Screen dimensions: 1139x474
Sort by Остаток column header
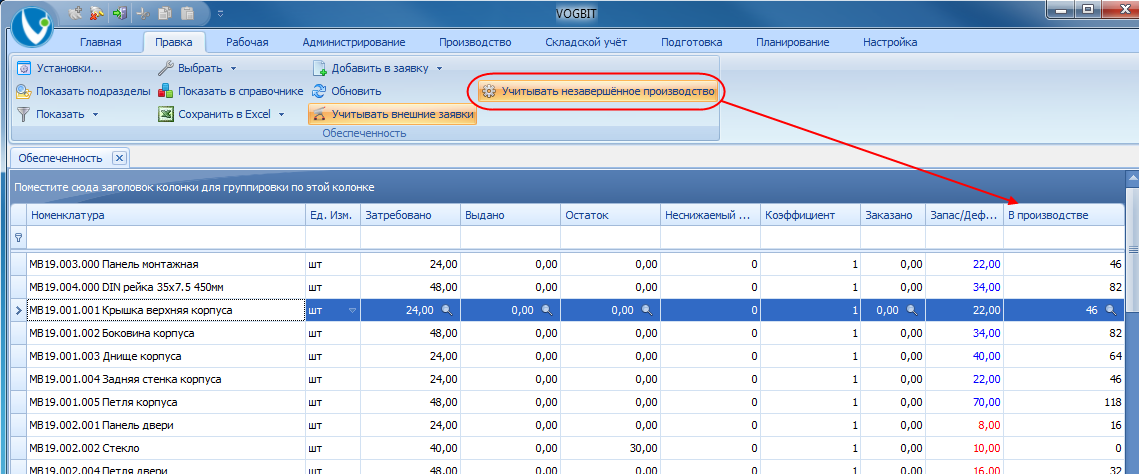tap(611, 216)
